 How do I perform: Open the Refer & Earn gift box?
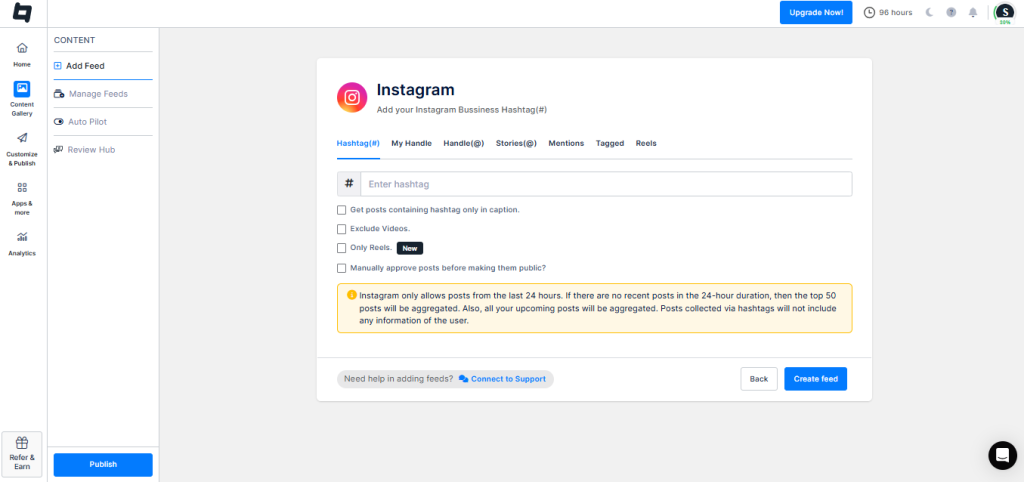22,454
